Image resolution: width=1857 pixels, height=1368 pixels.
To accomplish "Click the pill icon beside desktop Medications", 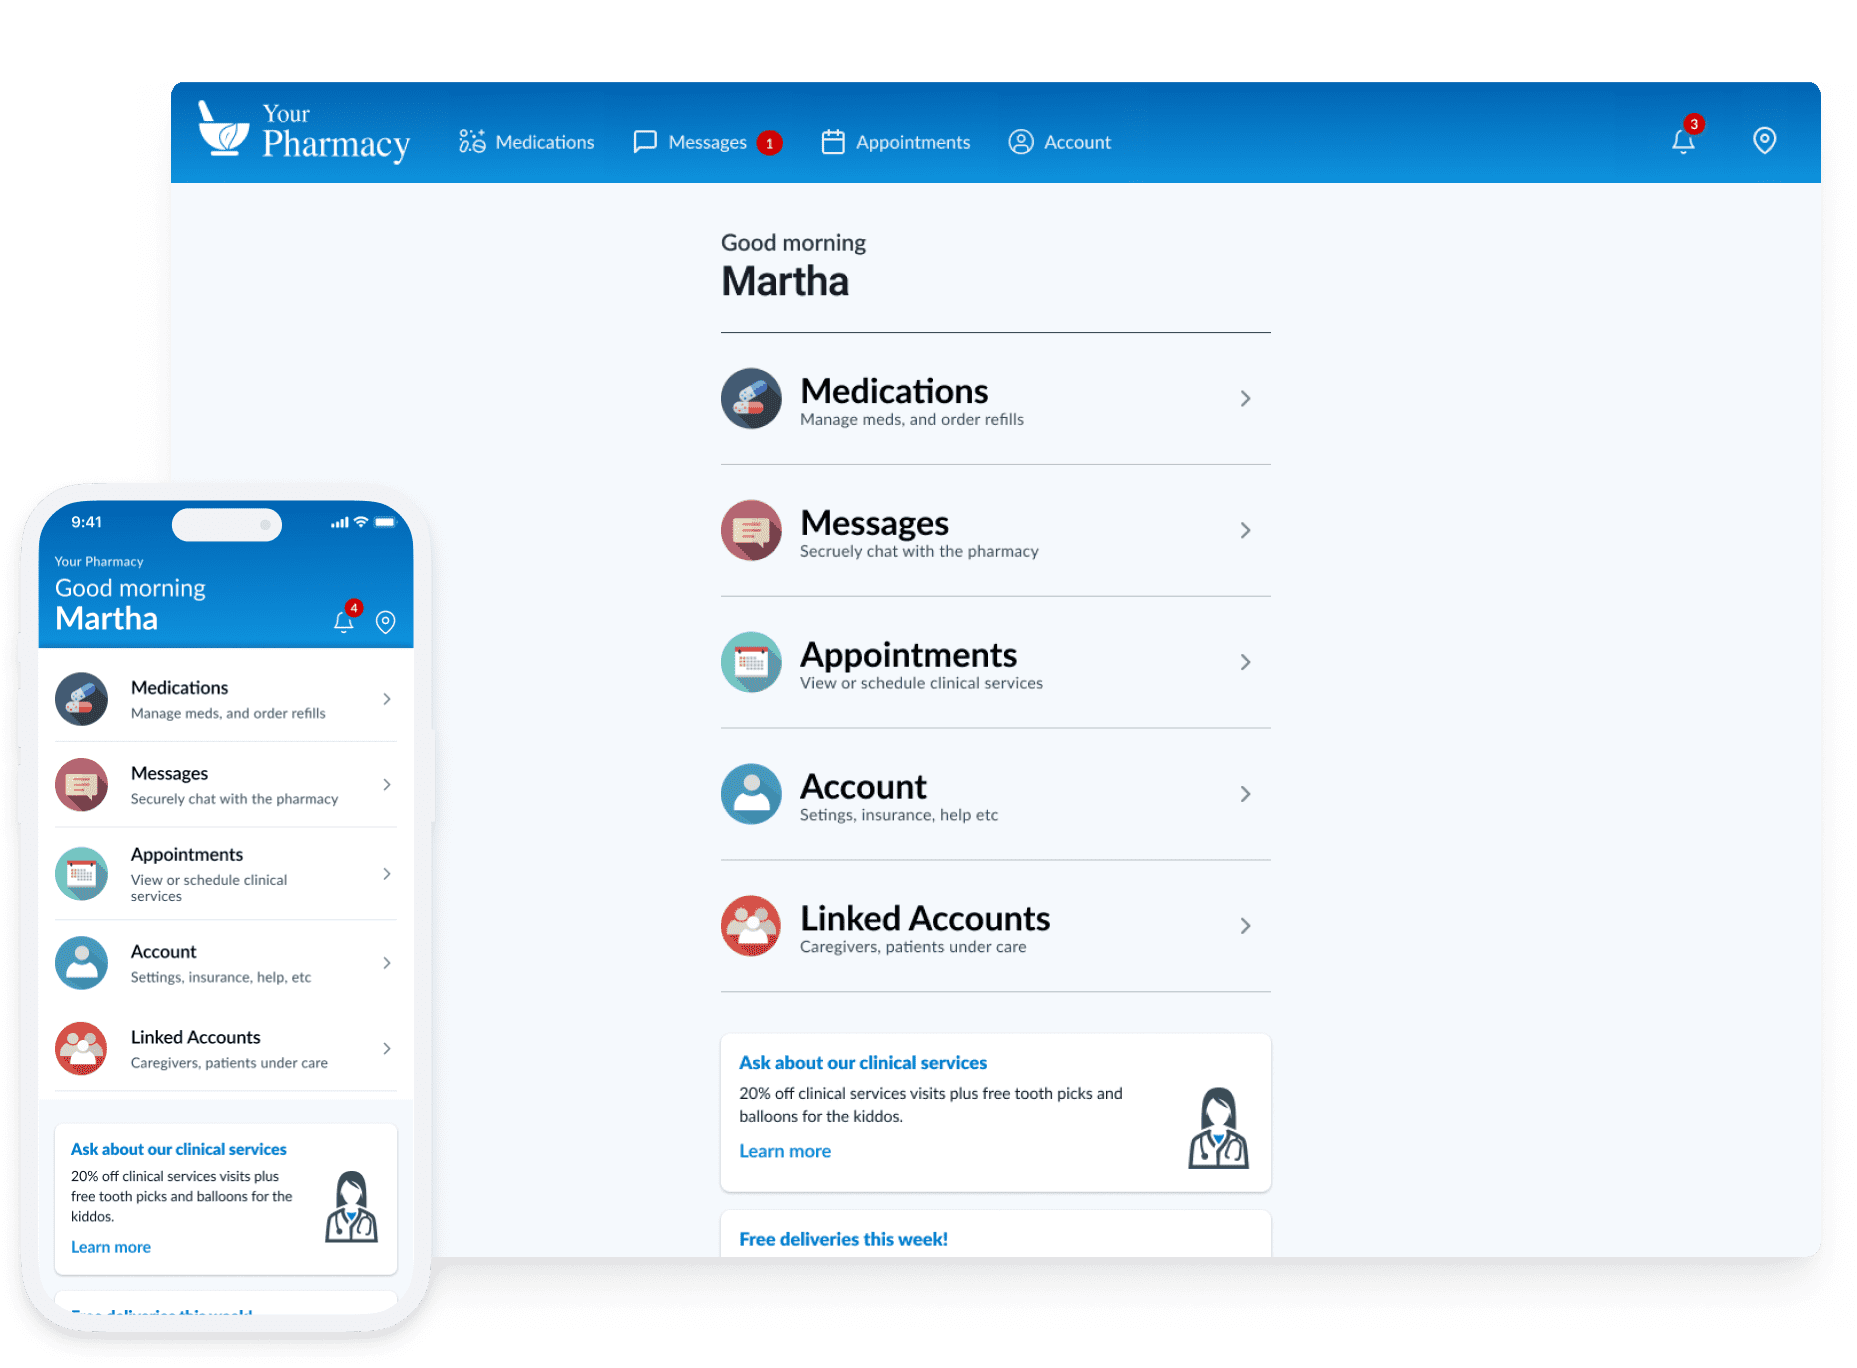I will [x=751, y=398].
